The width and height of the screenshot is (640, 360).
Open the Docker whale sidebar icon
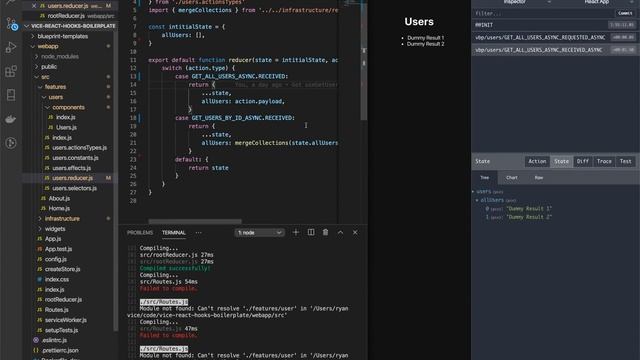tap(11, 119)
